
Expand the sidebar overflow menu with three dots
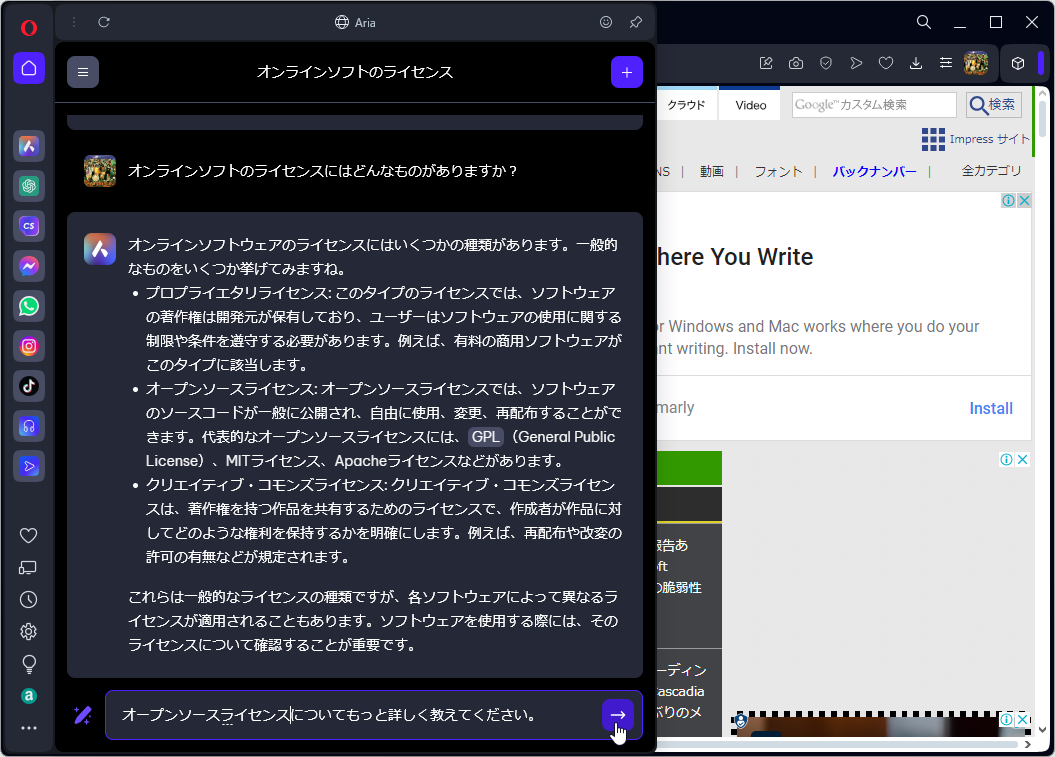coord(28,727)
